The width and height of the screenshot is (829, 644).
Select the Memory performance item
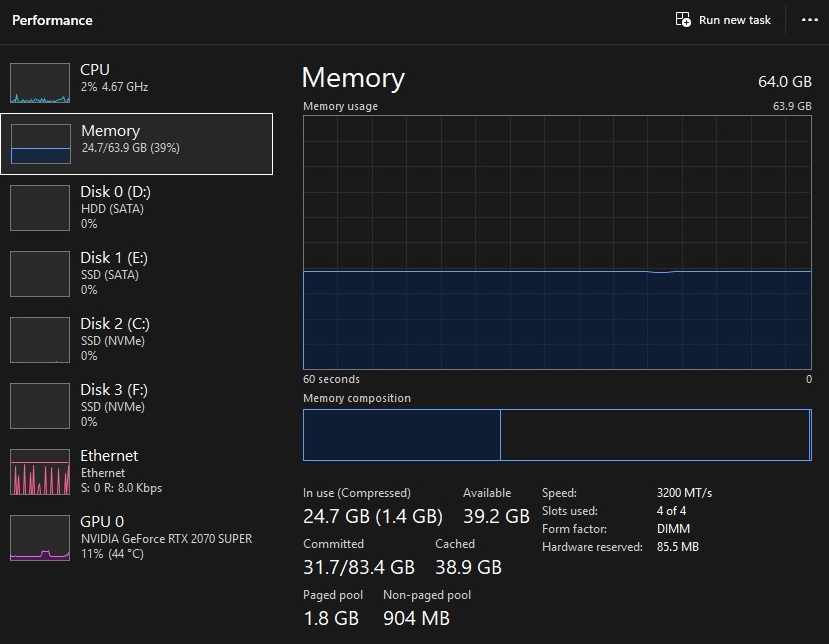click(x=136, y=144)
